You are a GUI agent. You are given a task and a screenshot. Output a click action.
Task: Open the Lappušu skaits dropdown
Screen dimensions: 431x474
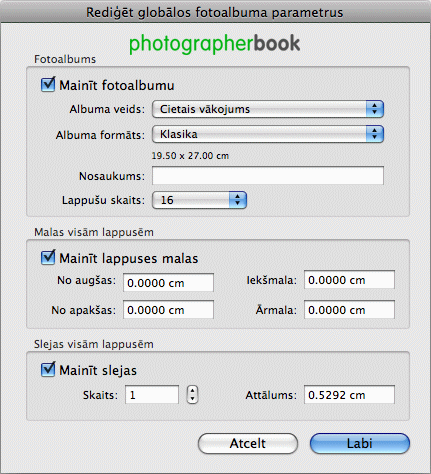click(199, 200)
